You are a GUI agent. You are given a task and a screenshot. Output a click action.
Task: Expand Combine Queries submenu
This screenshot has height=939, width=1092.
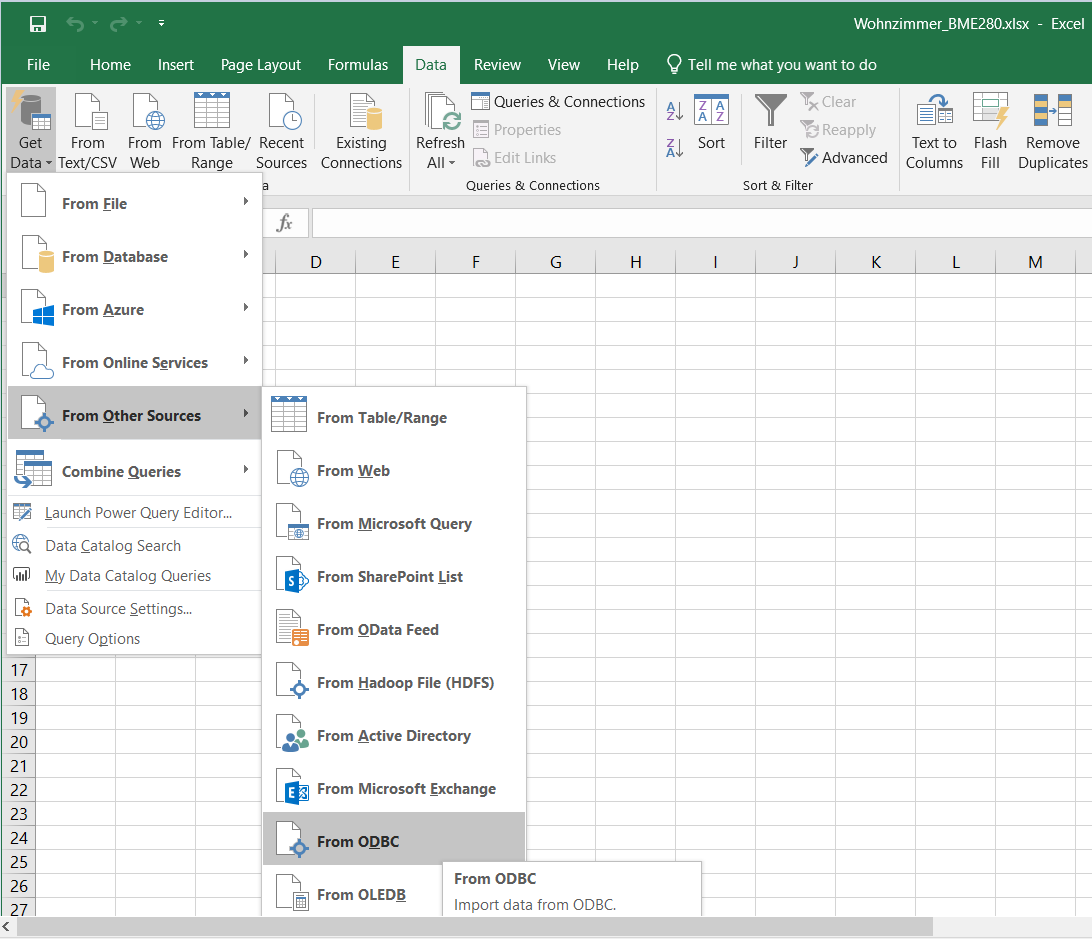[134, 471]
